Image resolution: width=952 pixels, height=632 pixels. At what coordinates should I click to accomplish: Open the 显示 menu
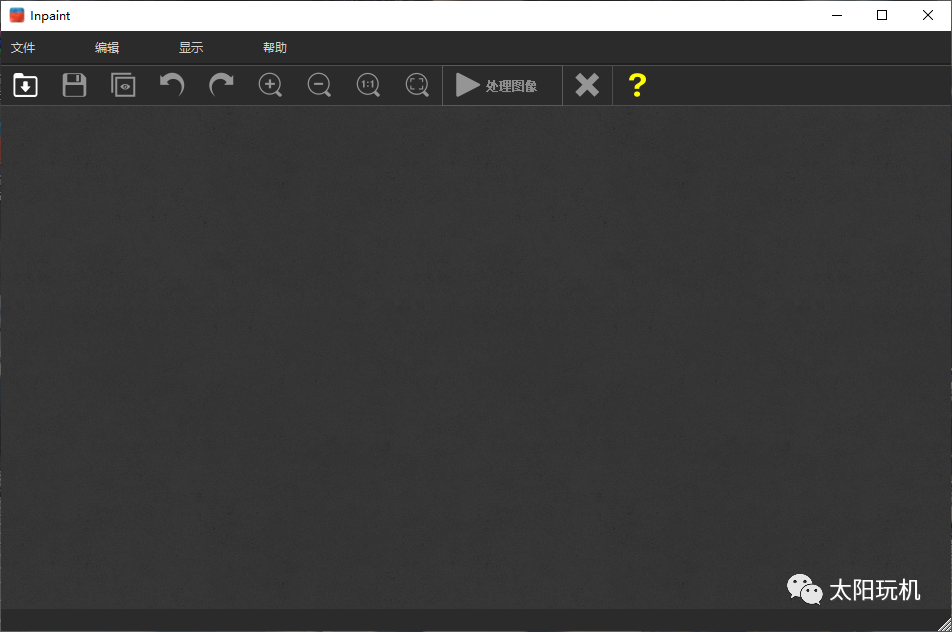[191, 47]
